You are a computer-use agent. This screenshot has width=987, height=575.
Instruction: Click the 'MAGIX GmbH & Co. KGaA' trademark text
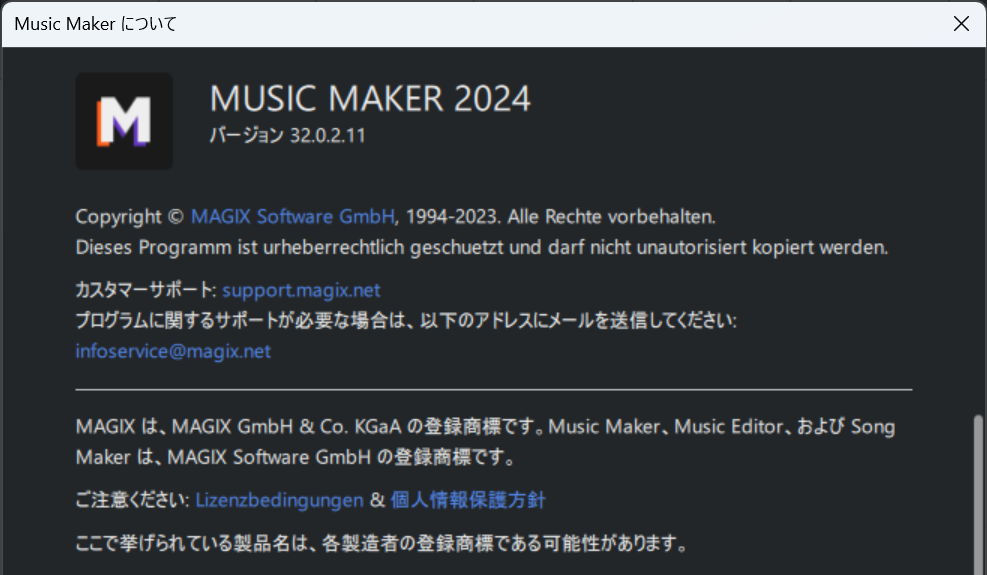pos(286,427)
